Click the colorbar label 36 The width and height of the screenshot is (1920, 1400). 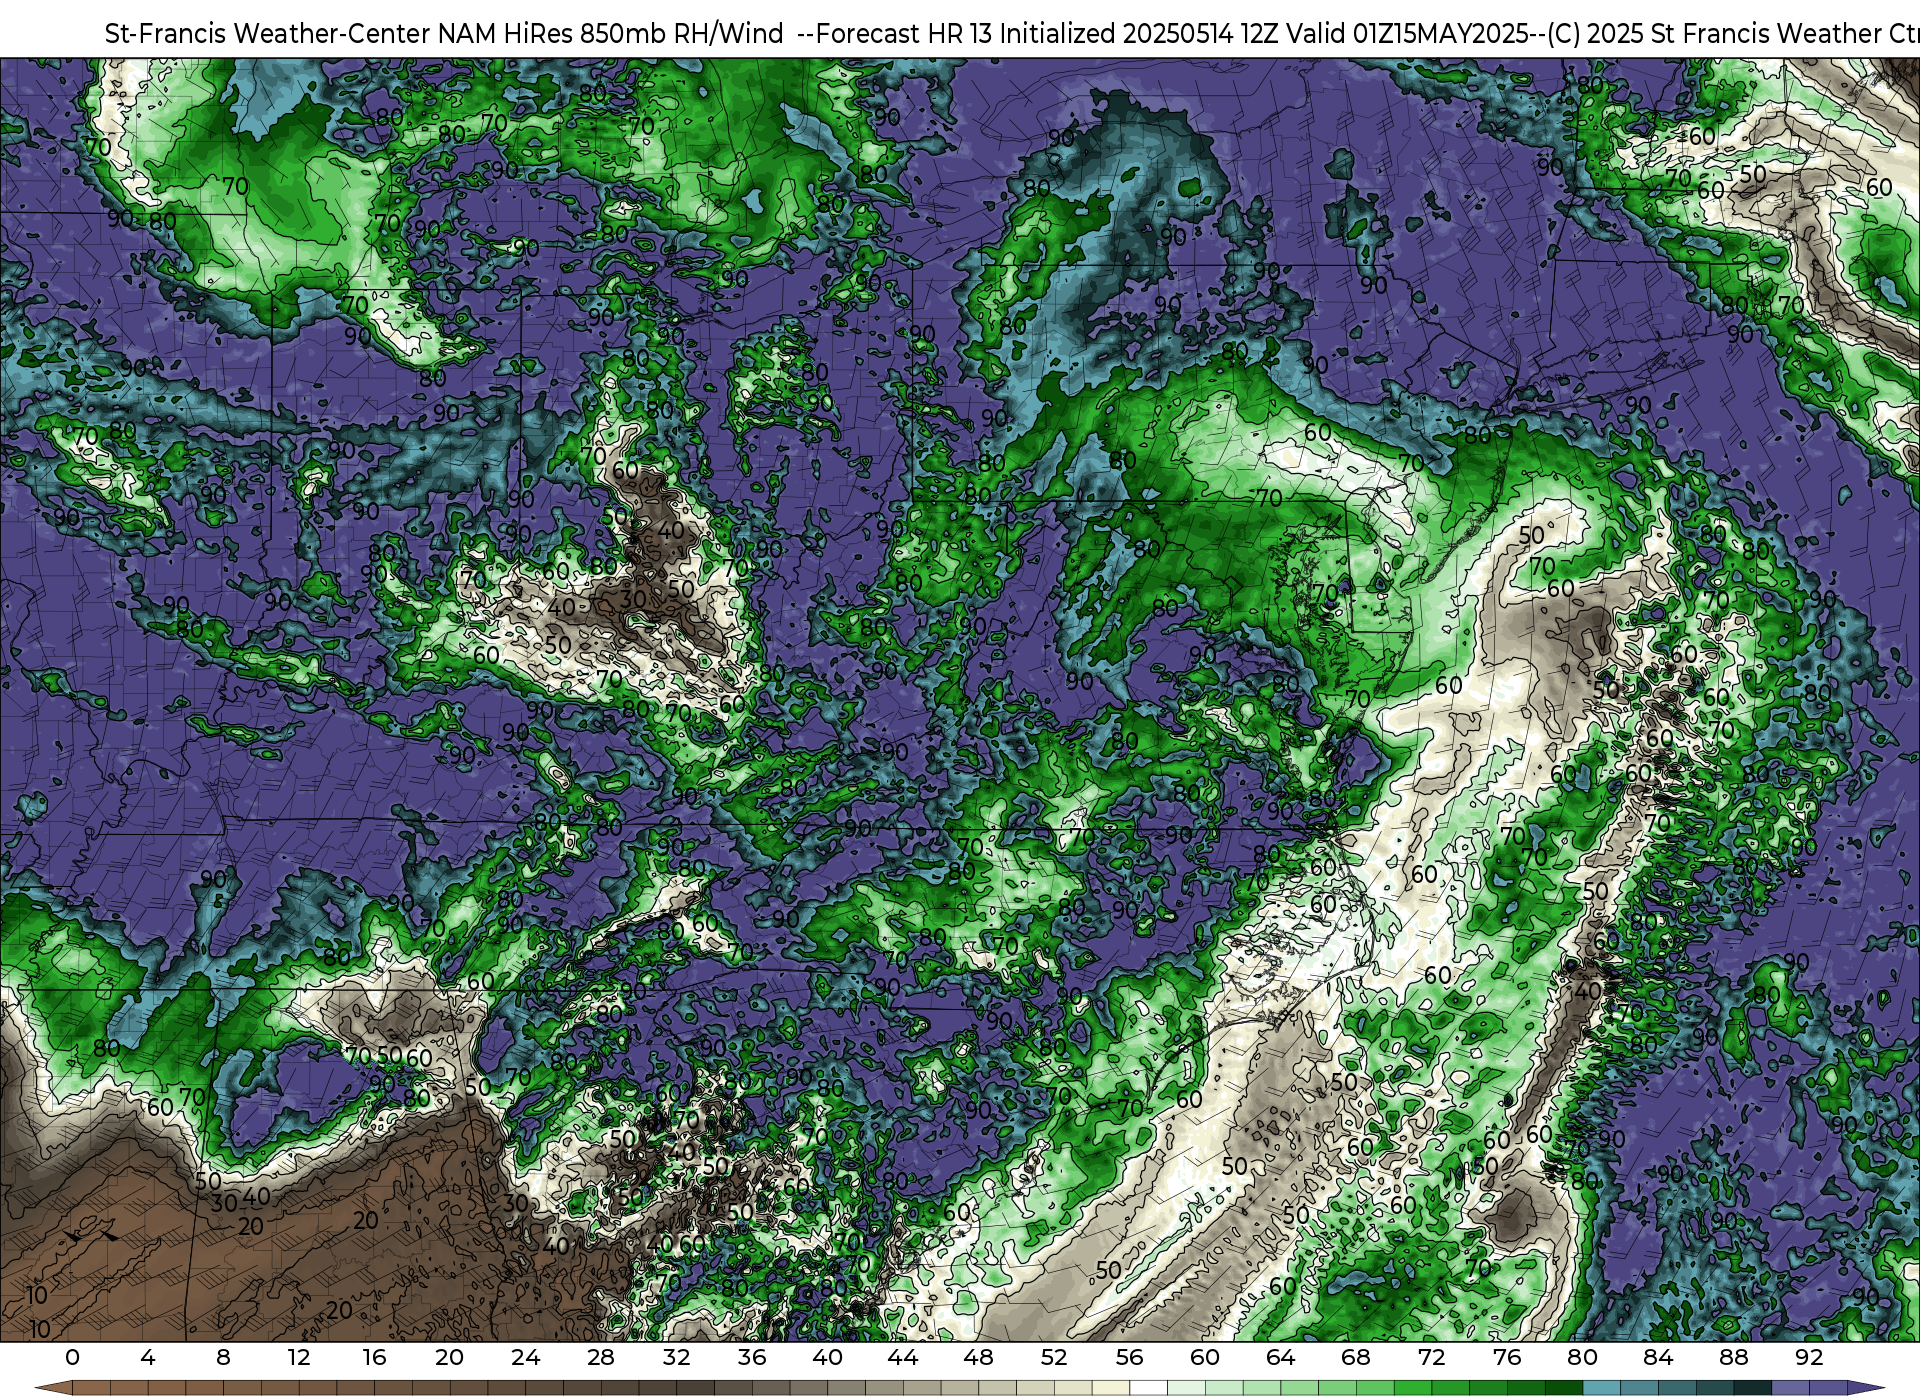point(752,1357)
